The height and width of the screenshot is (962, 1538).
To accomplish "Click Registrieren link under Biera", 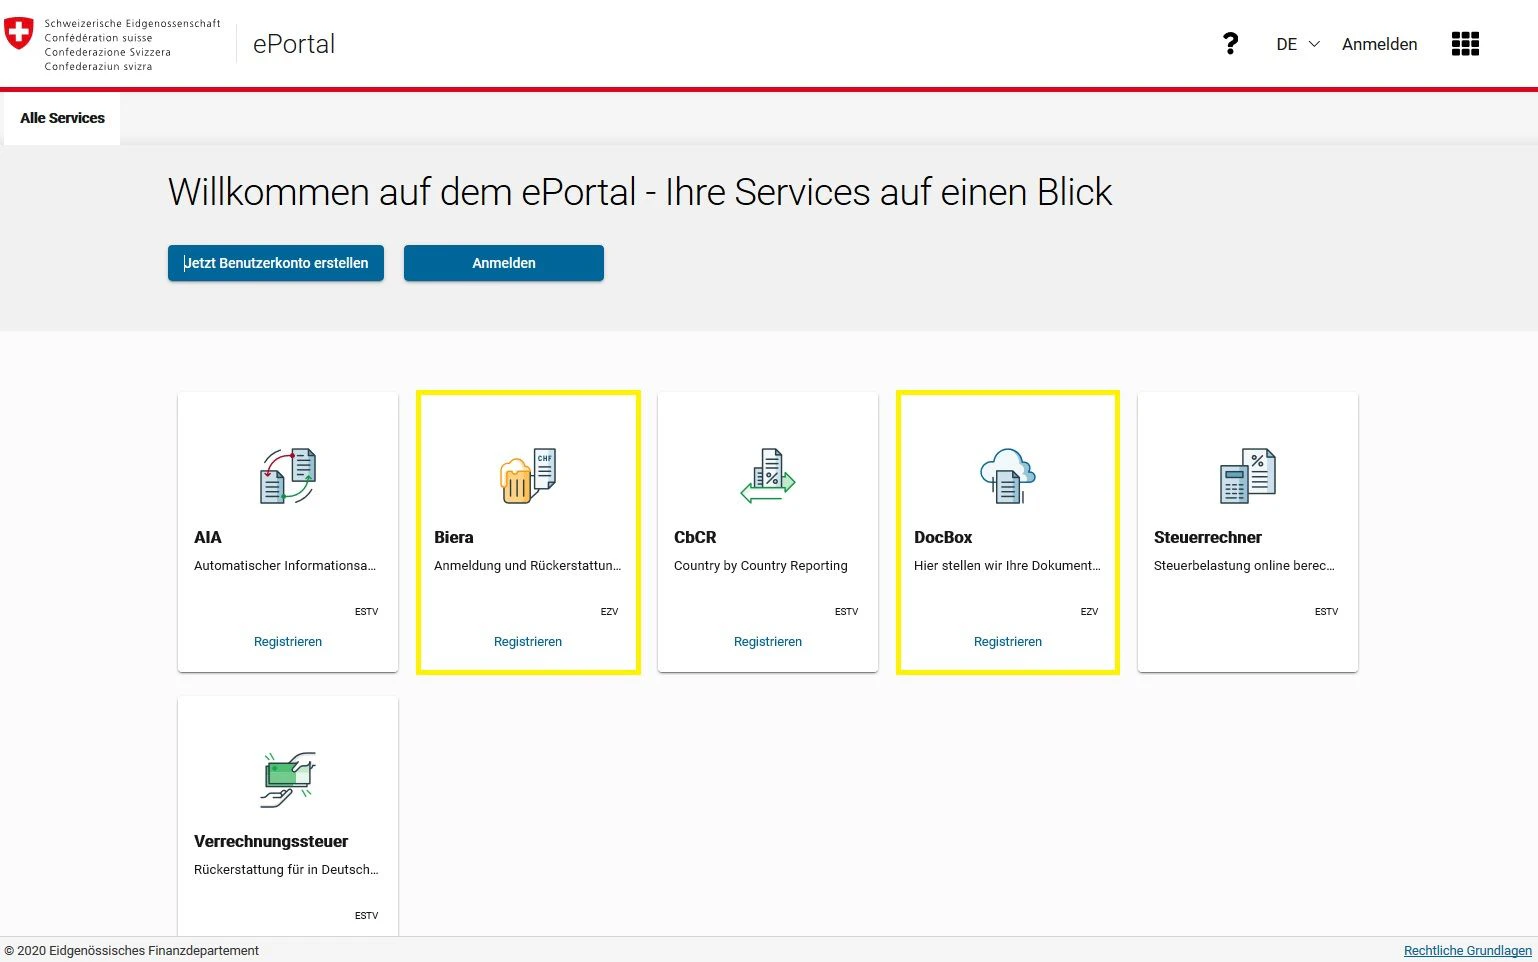I will point(528,642).
